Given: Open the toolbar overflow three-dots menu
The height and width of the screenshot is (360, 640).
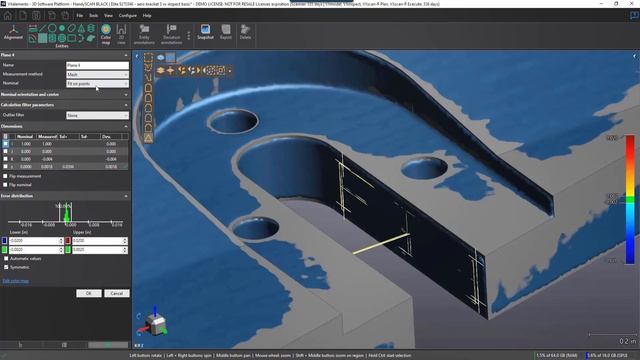Looking at the screenshot, I should coord(189,36).
